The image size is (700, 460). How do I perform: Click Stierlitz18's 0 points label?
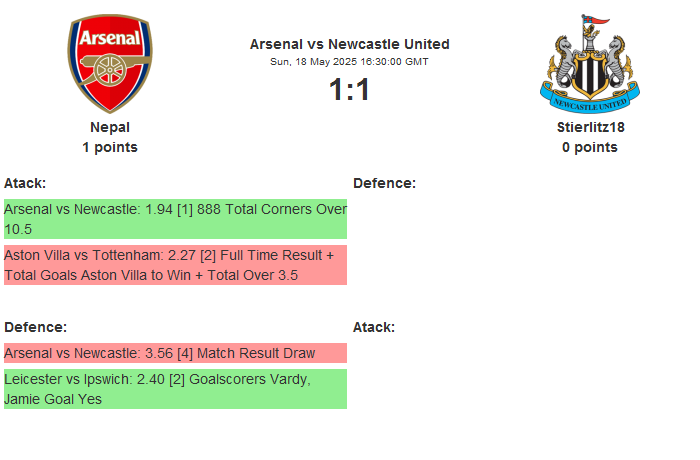[590, 147]
